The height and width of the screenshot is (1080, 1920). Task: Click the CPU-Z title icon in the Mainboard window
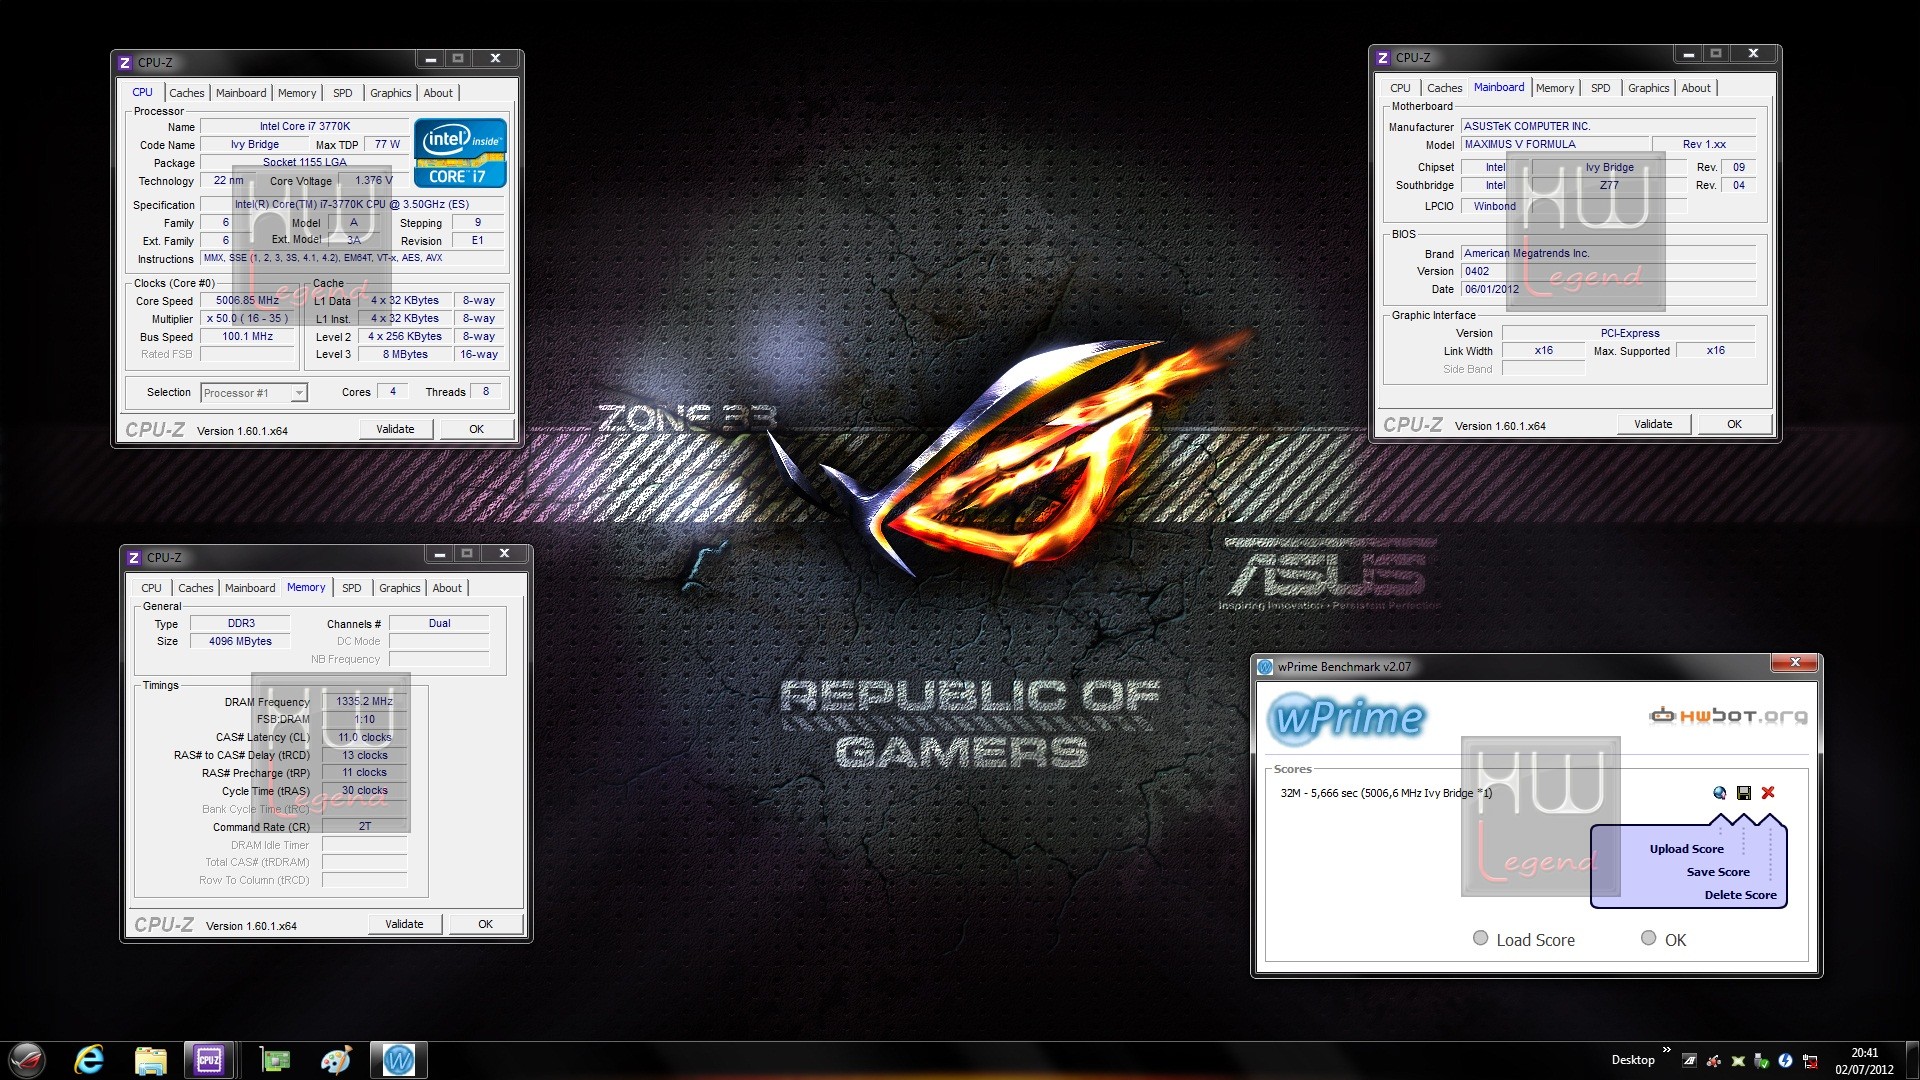coord(1383,58)
